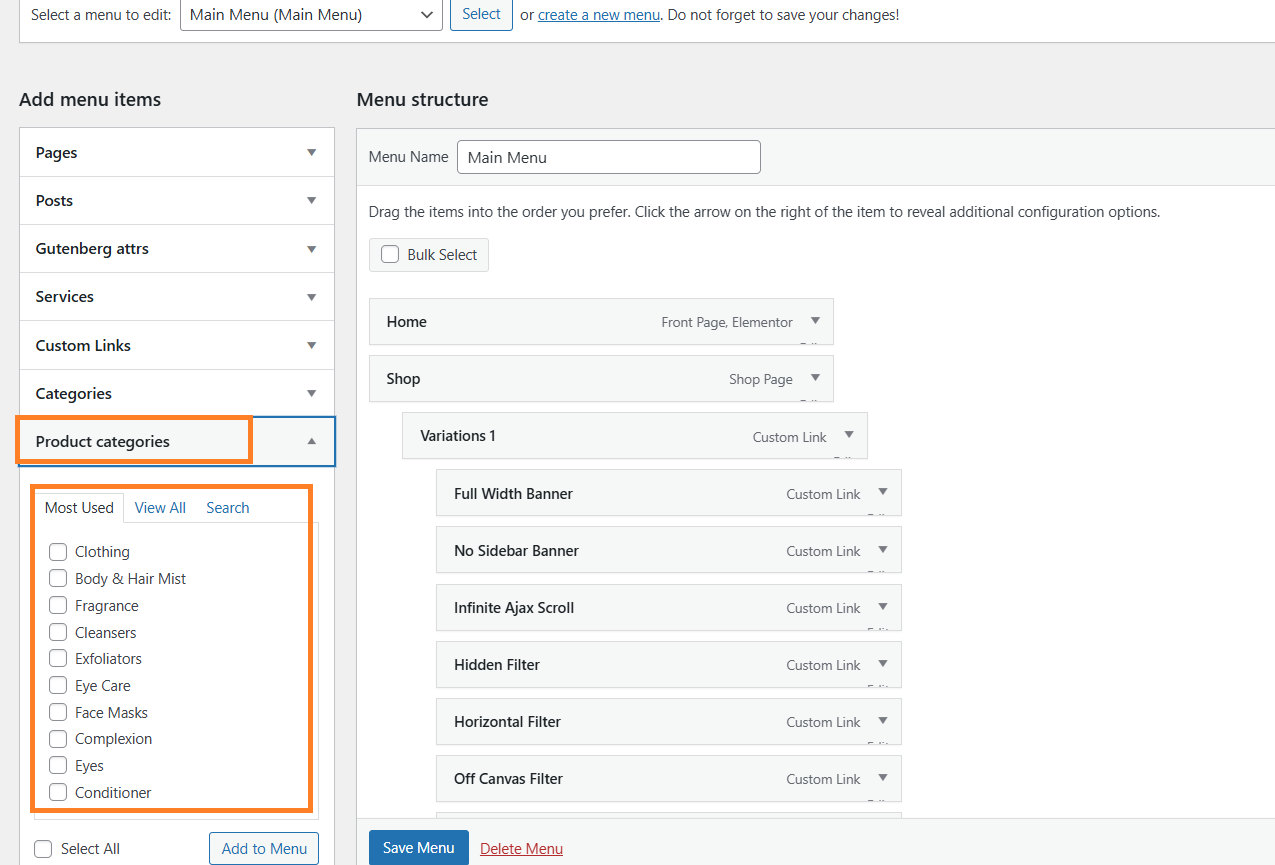Expand the Services panel arrow
Viewport: 1275px width, 865px height.
click(x=312, y=297)
